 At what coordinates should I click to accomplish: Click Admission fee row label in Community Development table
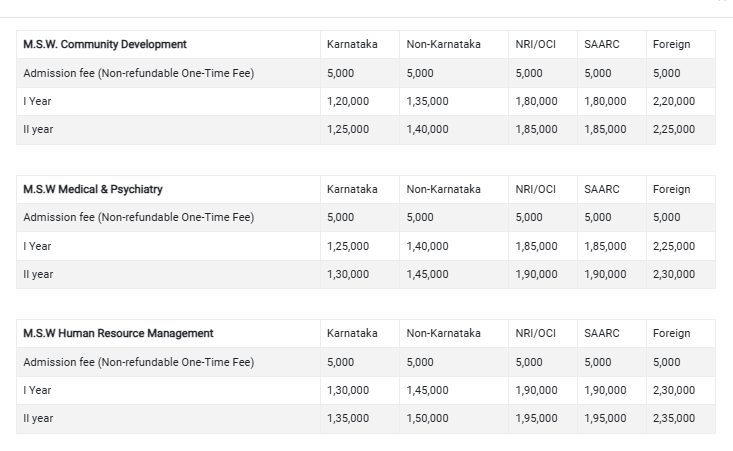(138, 73)
